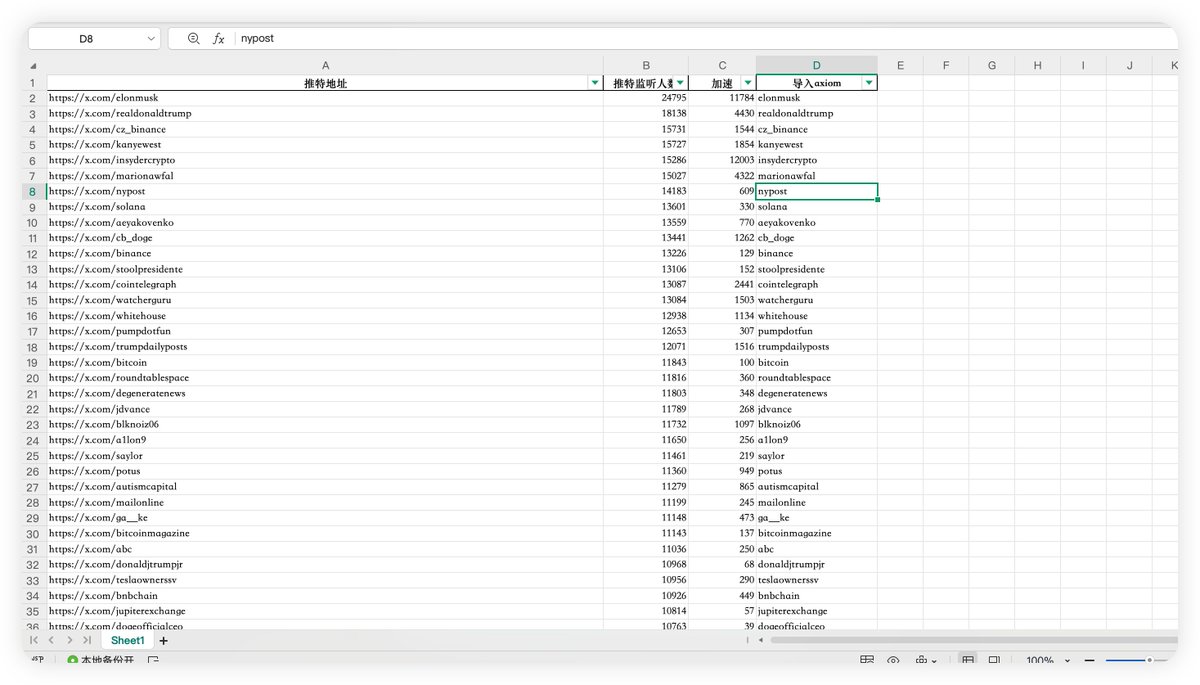Click cell autismcapital in column D

coord(816,487)
